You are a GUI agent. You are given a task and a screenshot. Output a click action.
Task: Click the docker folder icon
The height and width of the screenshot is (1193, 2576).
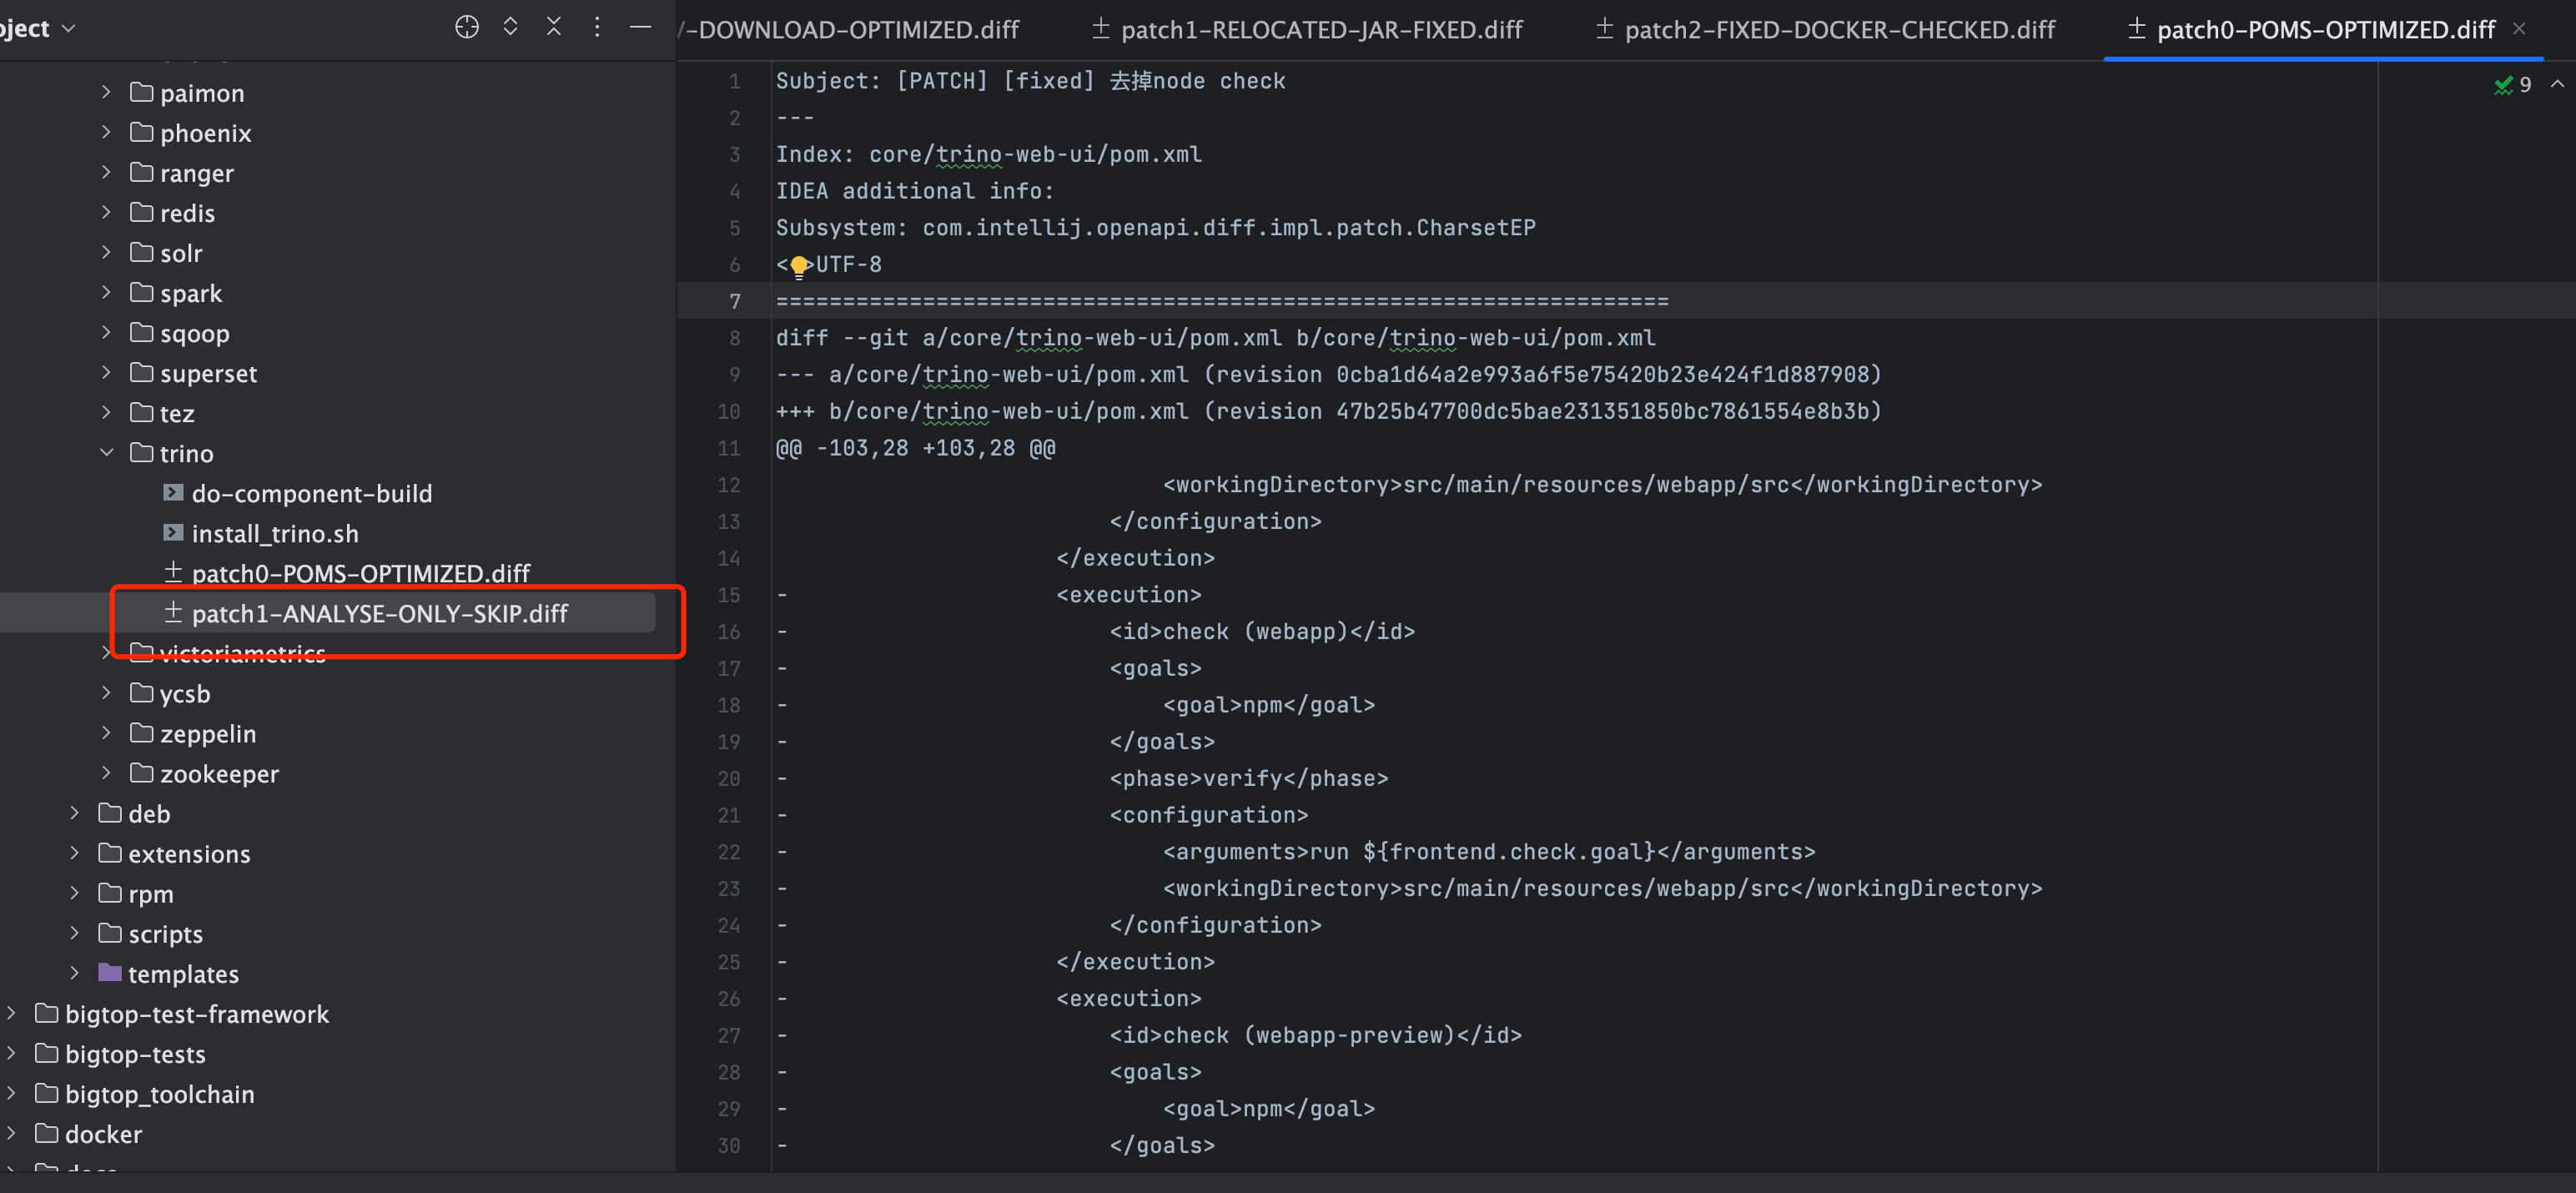[x=46, y=1133]
